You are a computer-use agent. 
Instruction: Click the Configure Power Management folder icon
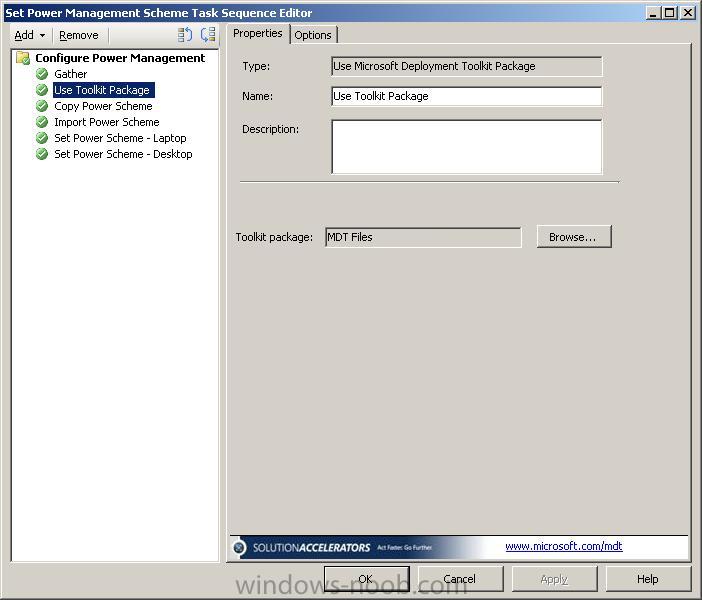23,58
